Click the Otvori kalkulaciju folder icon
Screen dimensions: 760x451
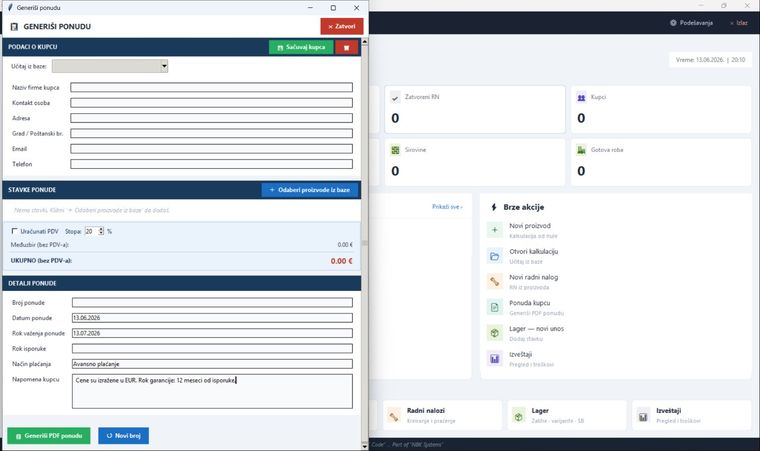point(495,256)
